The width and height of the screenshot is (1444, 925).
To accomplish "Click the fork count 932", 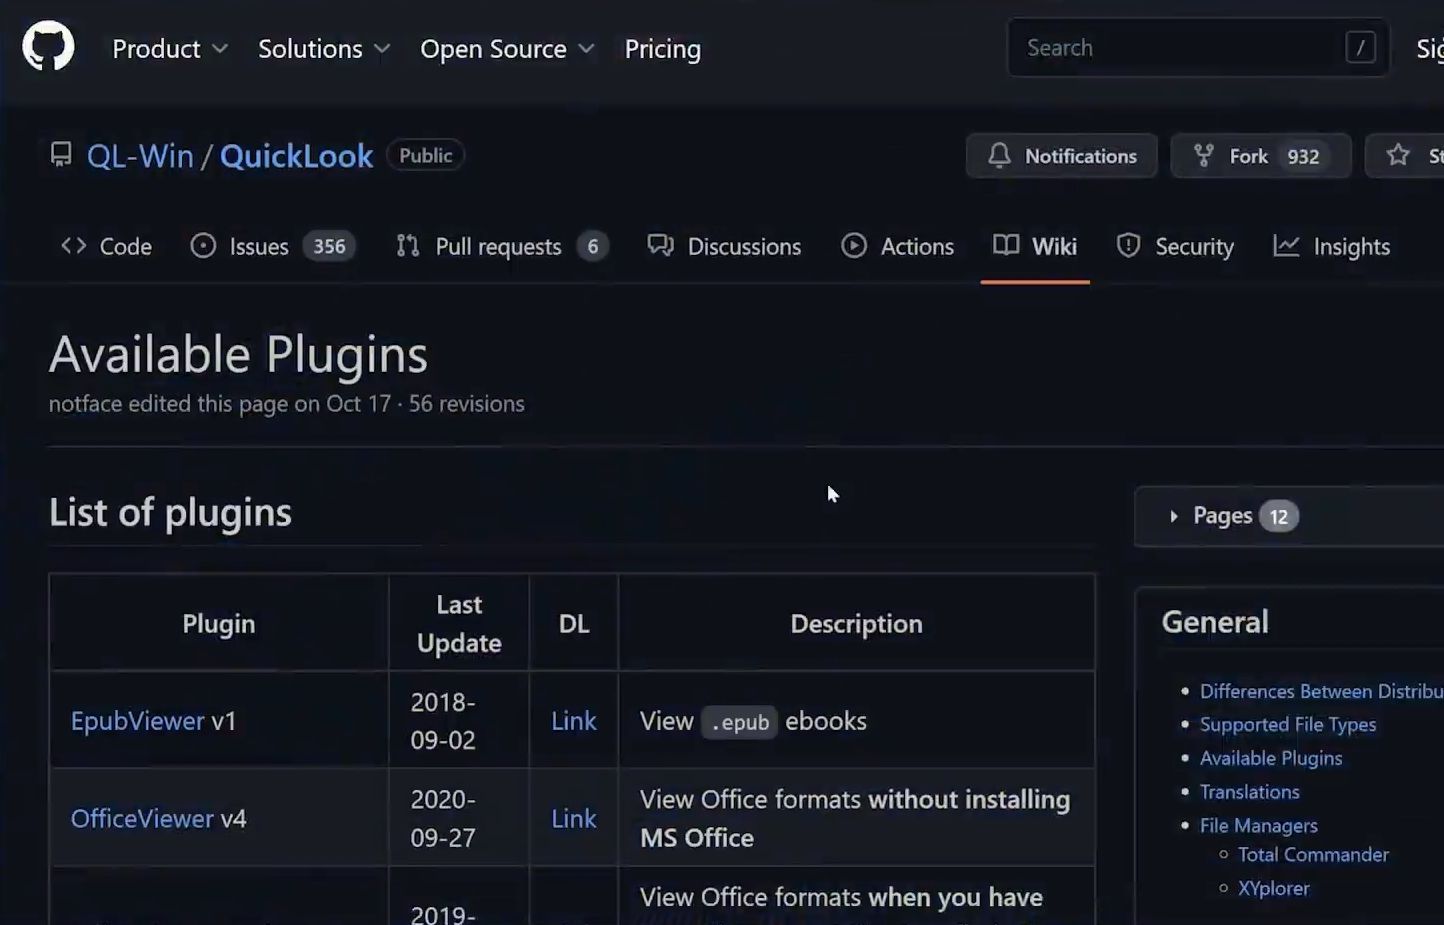I will [x=1303, y=157].
